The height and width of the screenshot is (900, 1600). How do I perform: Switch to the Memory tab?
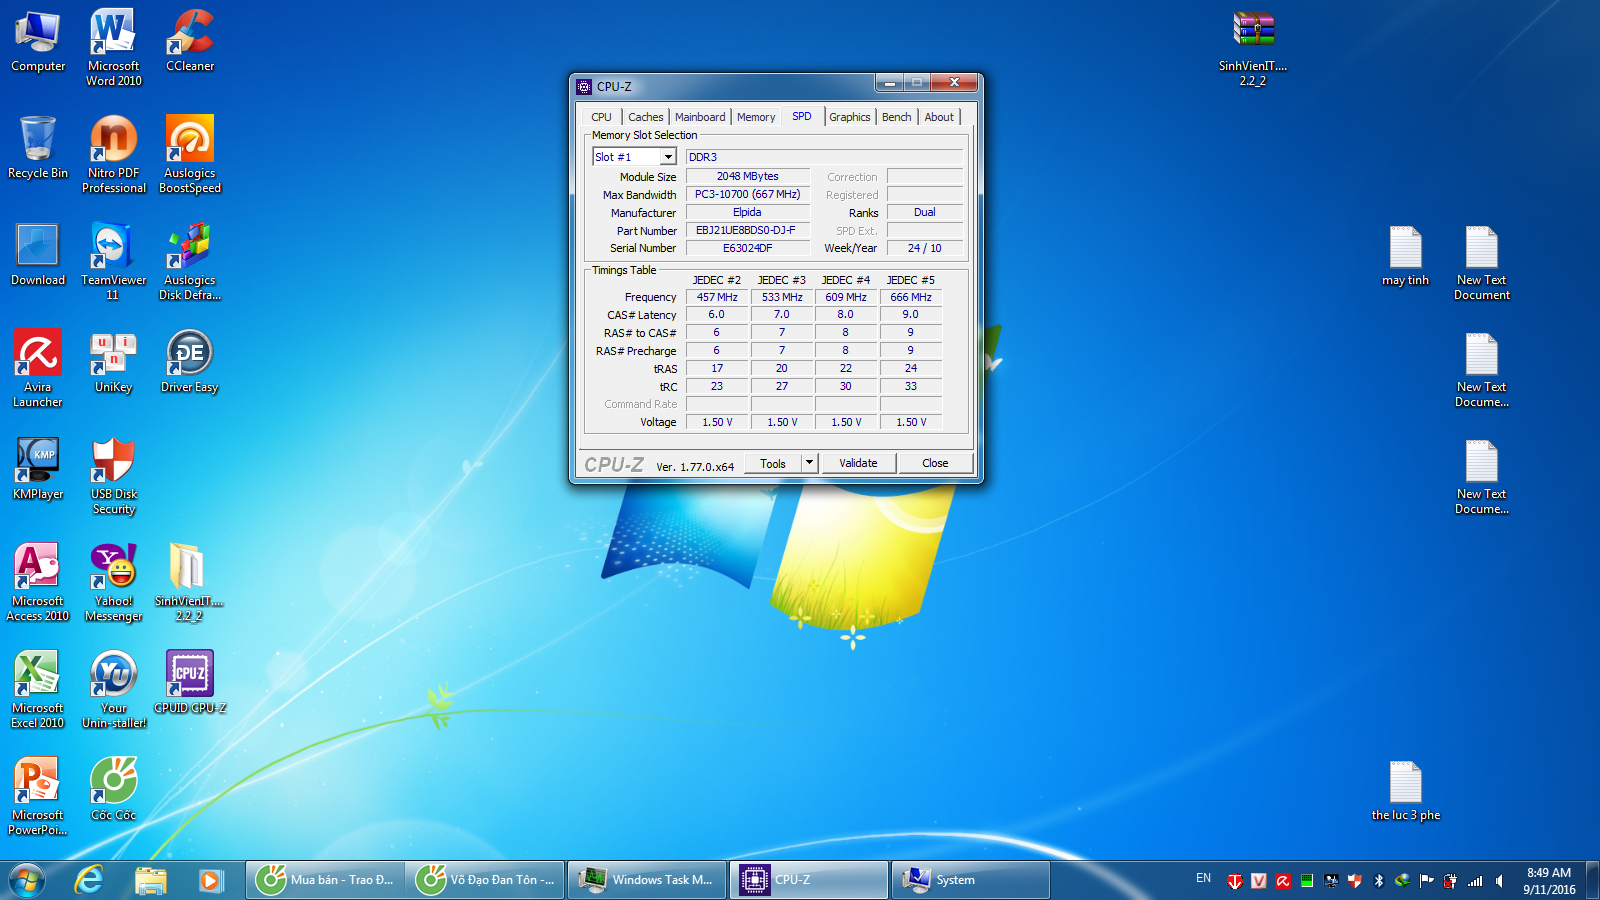coord(756,117)
